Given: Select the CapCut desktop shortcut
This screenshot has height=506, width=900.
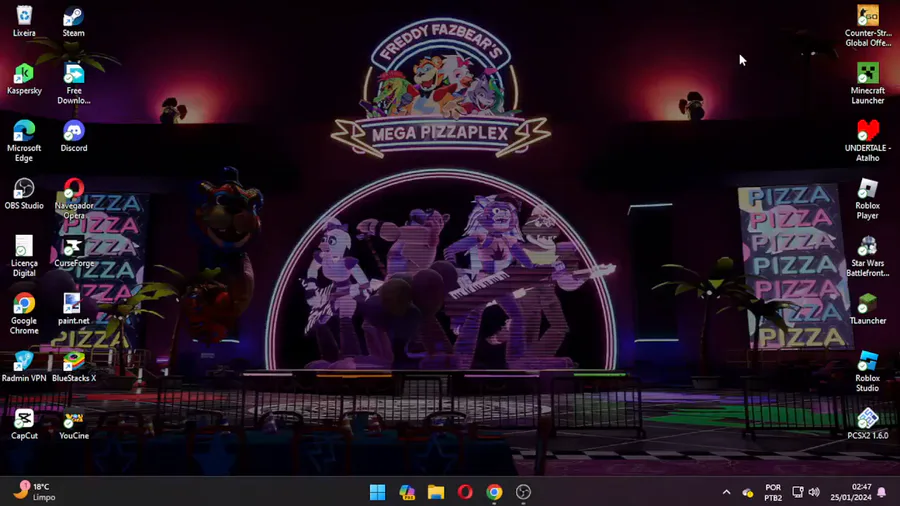Looking at the screenshot, I should (24, 423).
